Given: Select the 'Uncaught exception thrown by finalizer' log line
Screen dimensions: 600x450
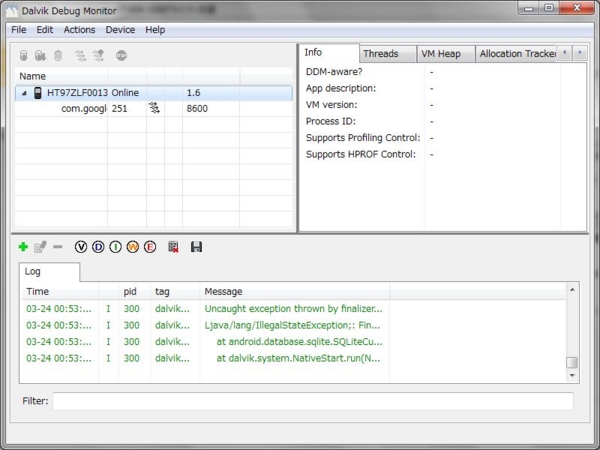Looking at the screenshot, I should 294,309.
